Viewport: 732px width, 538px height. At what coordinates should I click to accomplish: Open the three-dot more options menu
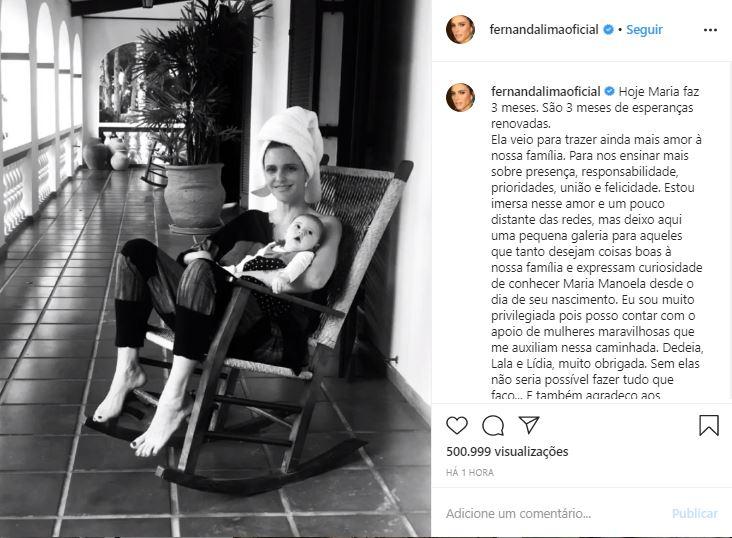pos(710,30)
